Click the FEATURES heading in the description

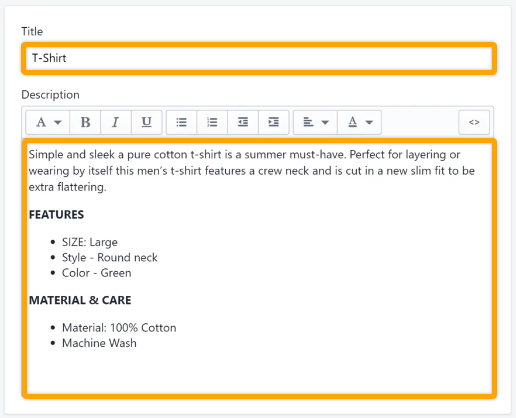pyautogui.click(x=56, y=215)
